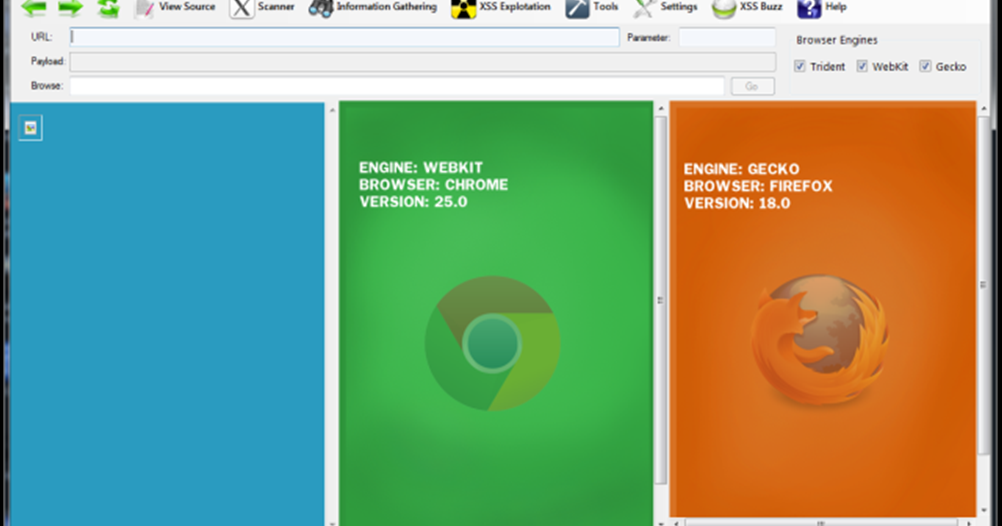Screen dimensions: 1002x526
Task: Click the Tools hammer icon
Action: (577, 8)
